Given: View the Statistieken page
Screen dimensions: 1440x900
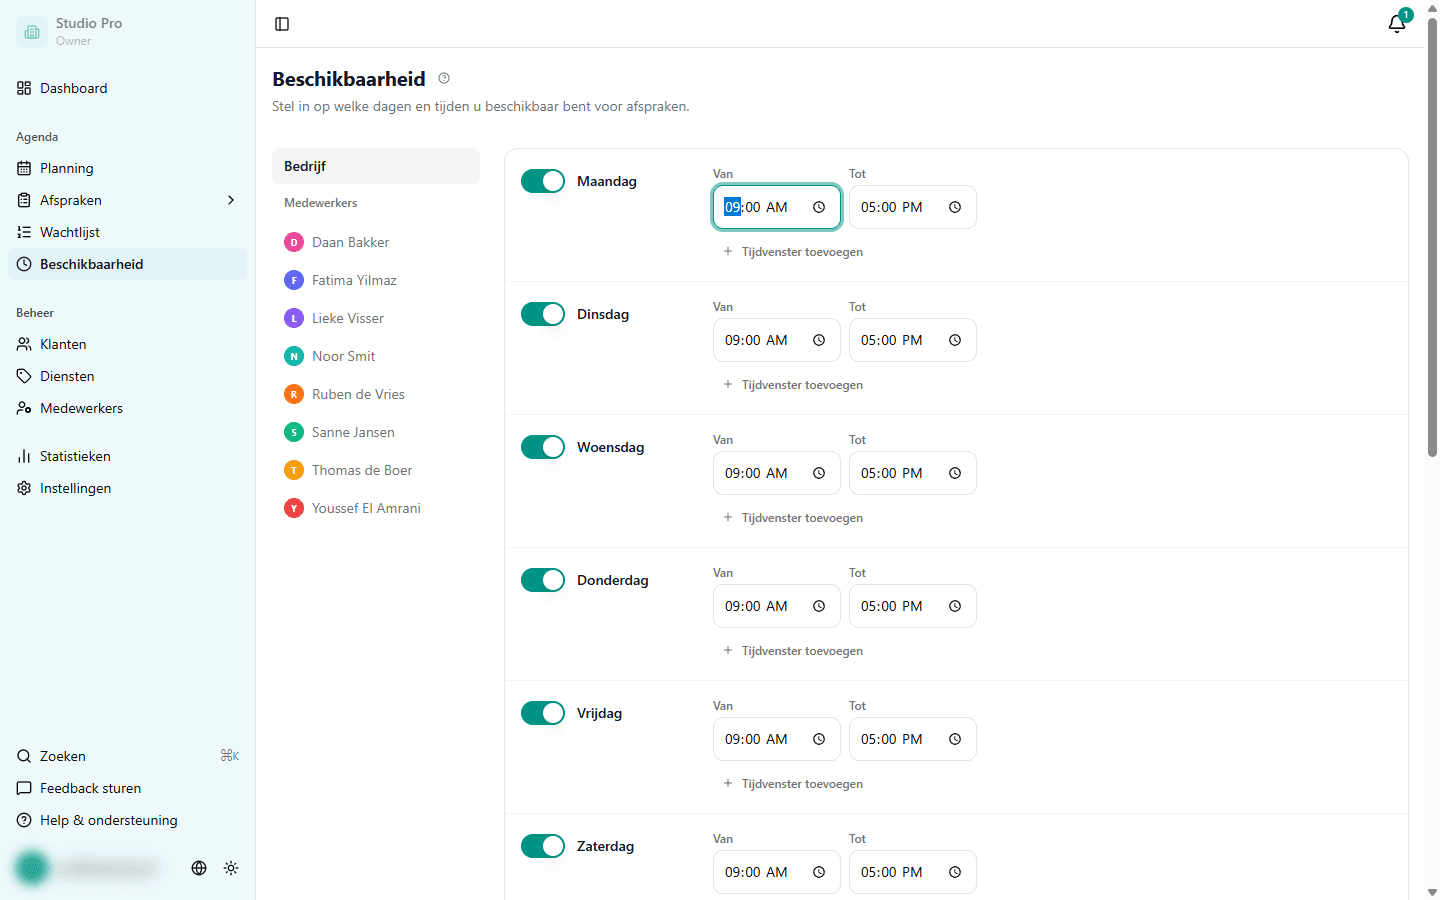Looking at the screenshot, I should pos(127,456).
